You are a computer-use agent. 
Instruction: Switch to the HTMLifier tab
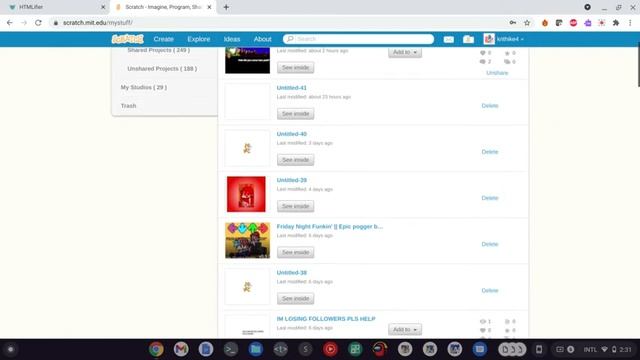click(55, 7)
